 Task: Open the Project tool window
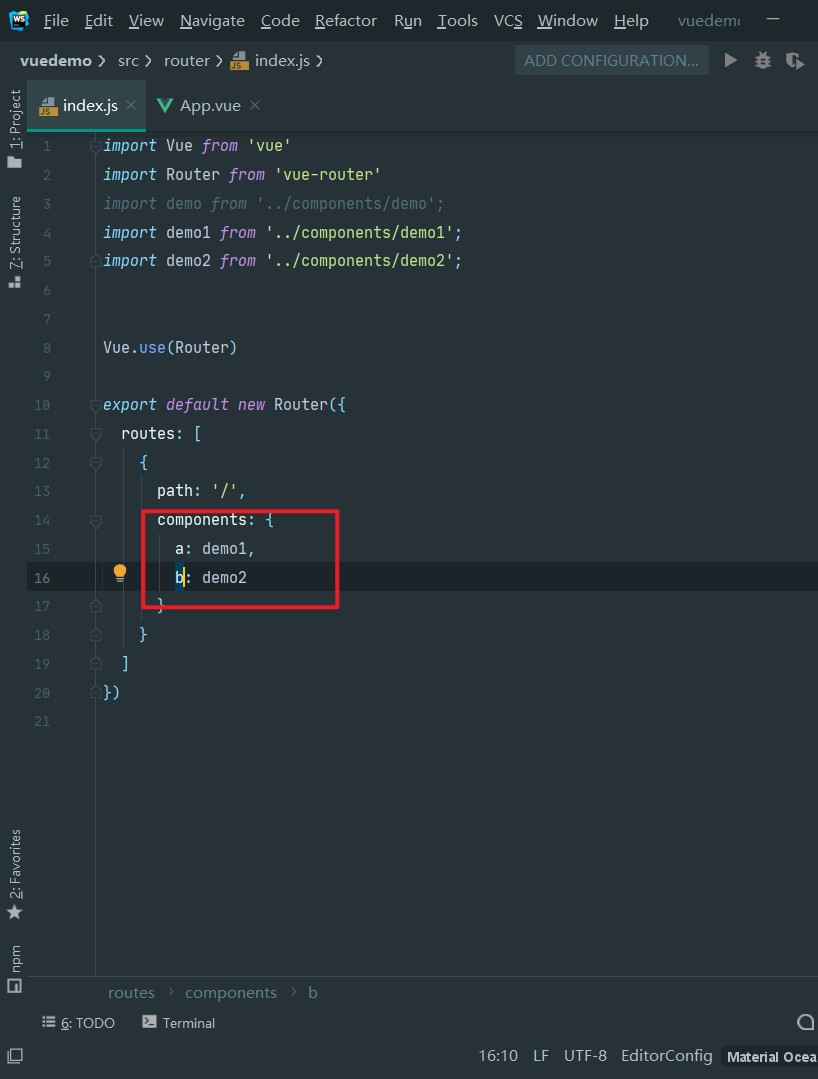click(x=14, y=129)
